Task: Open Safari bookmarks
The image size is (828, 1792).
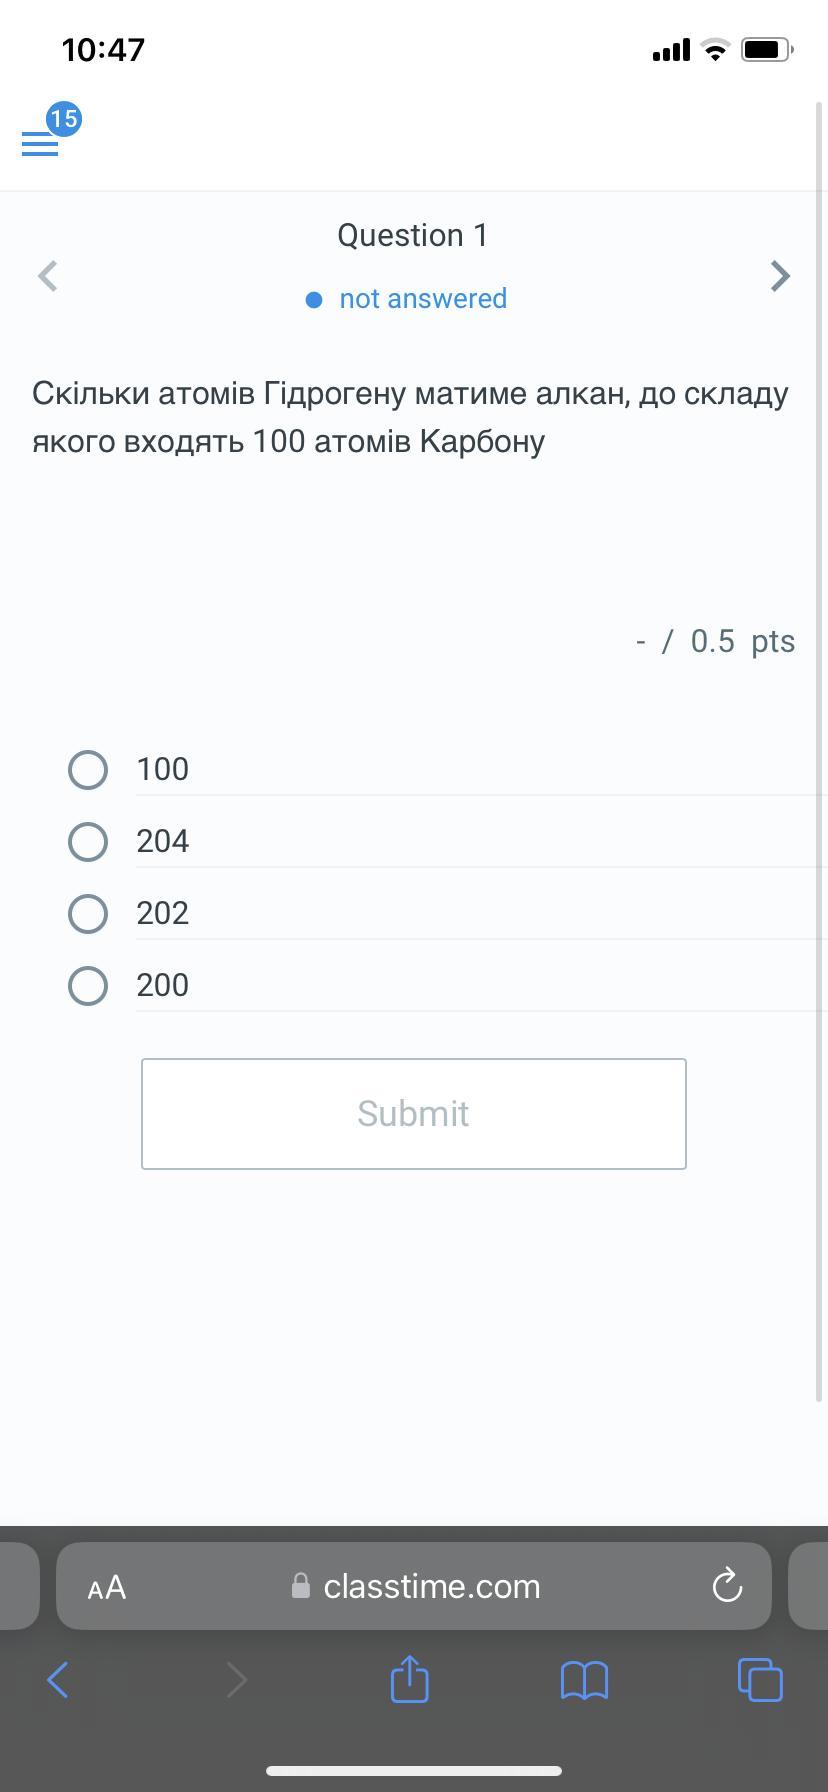Action: point(584,1679)
